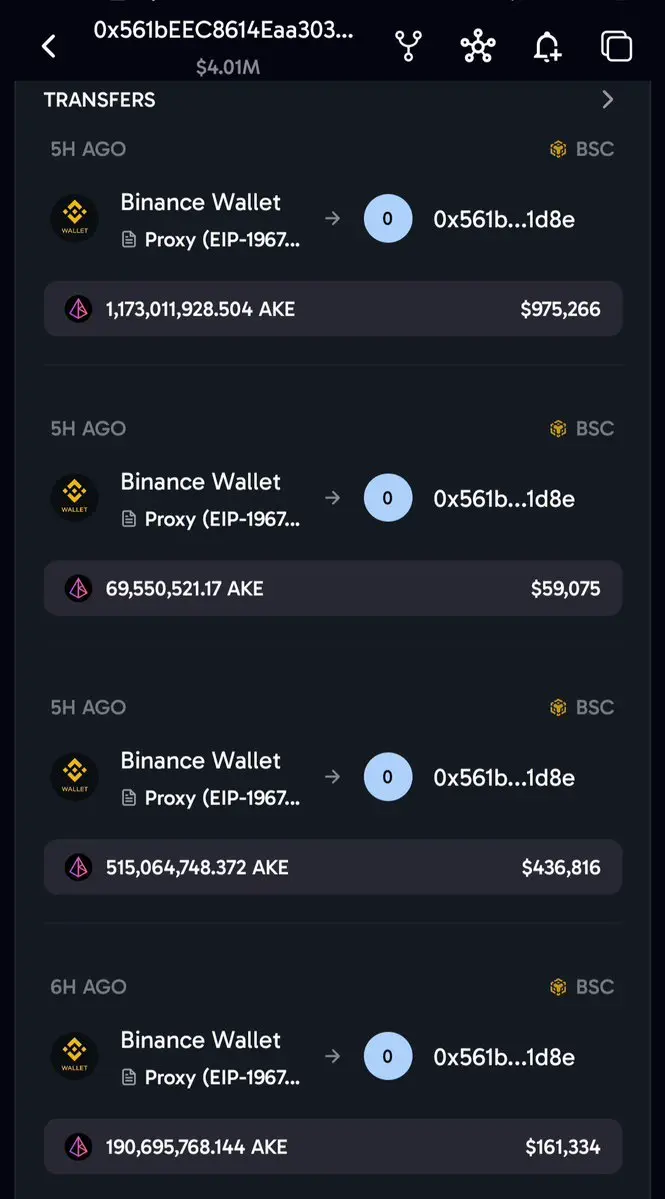Expand TRANSFERS with the right chevron
This screenshot has height=1199, width=665.
coord(608,99)
